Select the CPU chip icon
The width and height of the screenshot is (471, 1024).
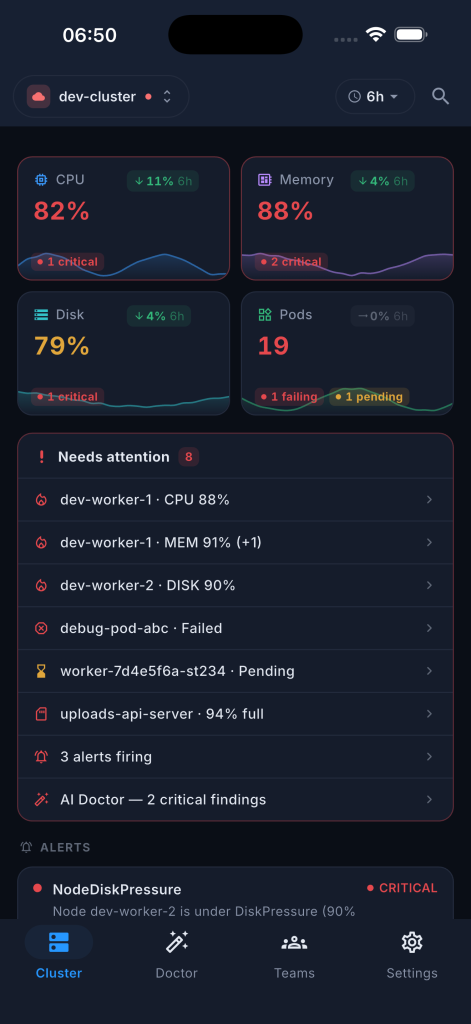click(41, 180)
